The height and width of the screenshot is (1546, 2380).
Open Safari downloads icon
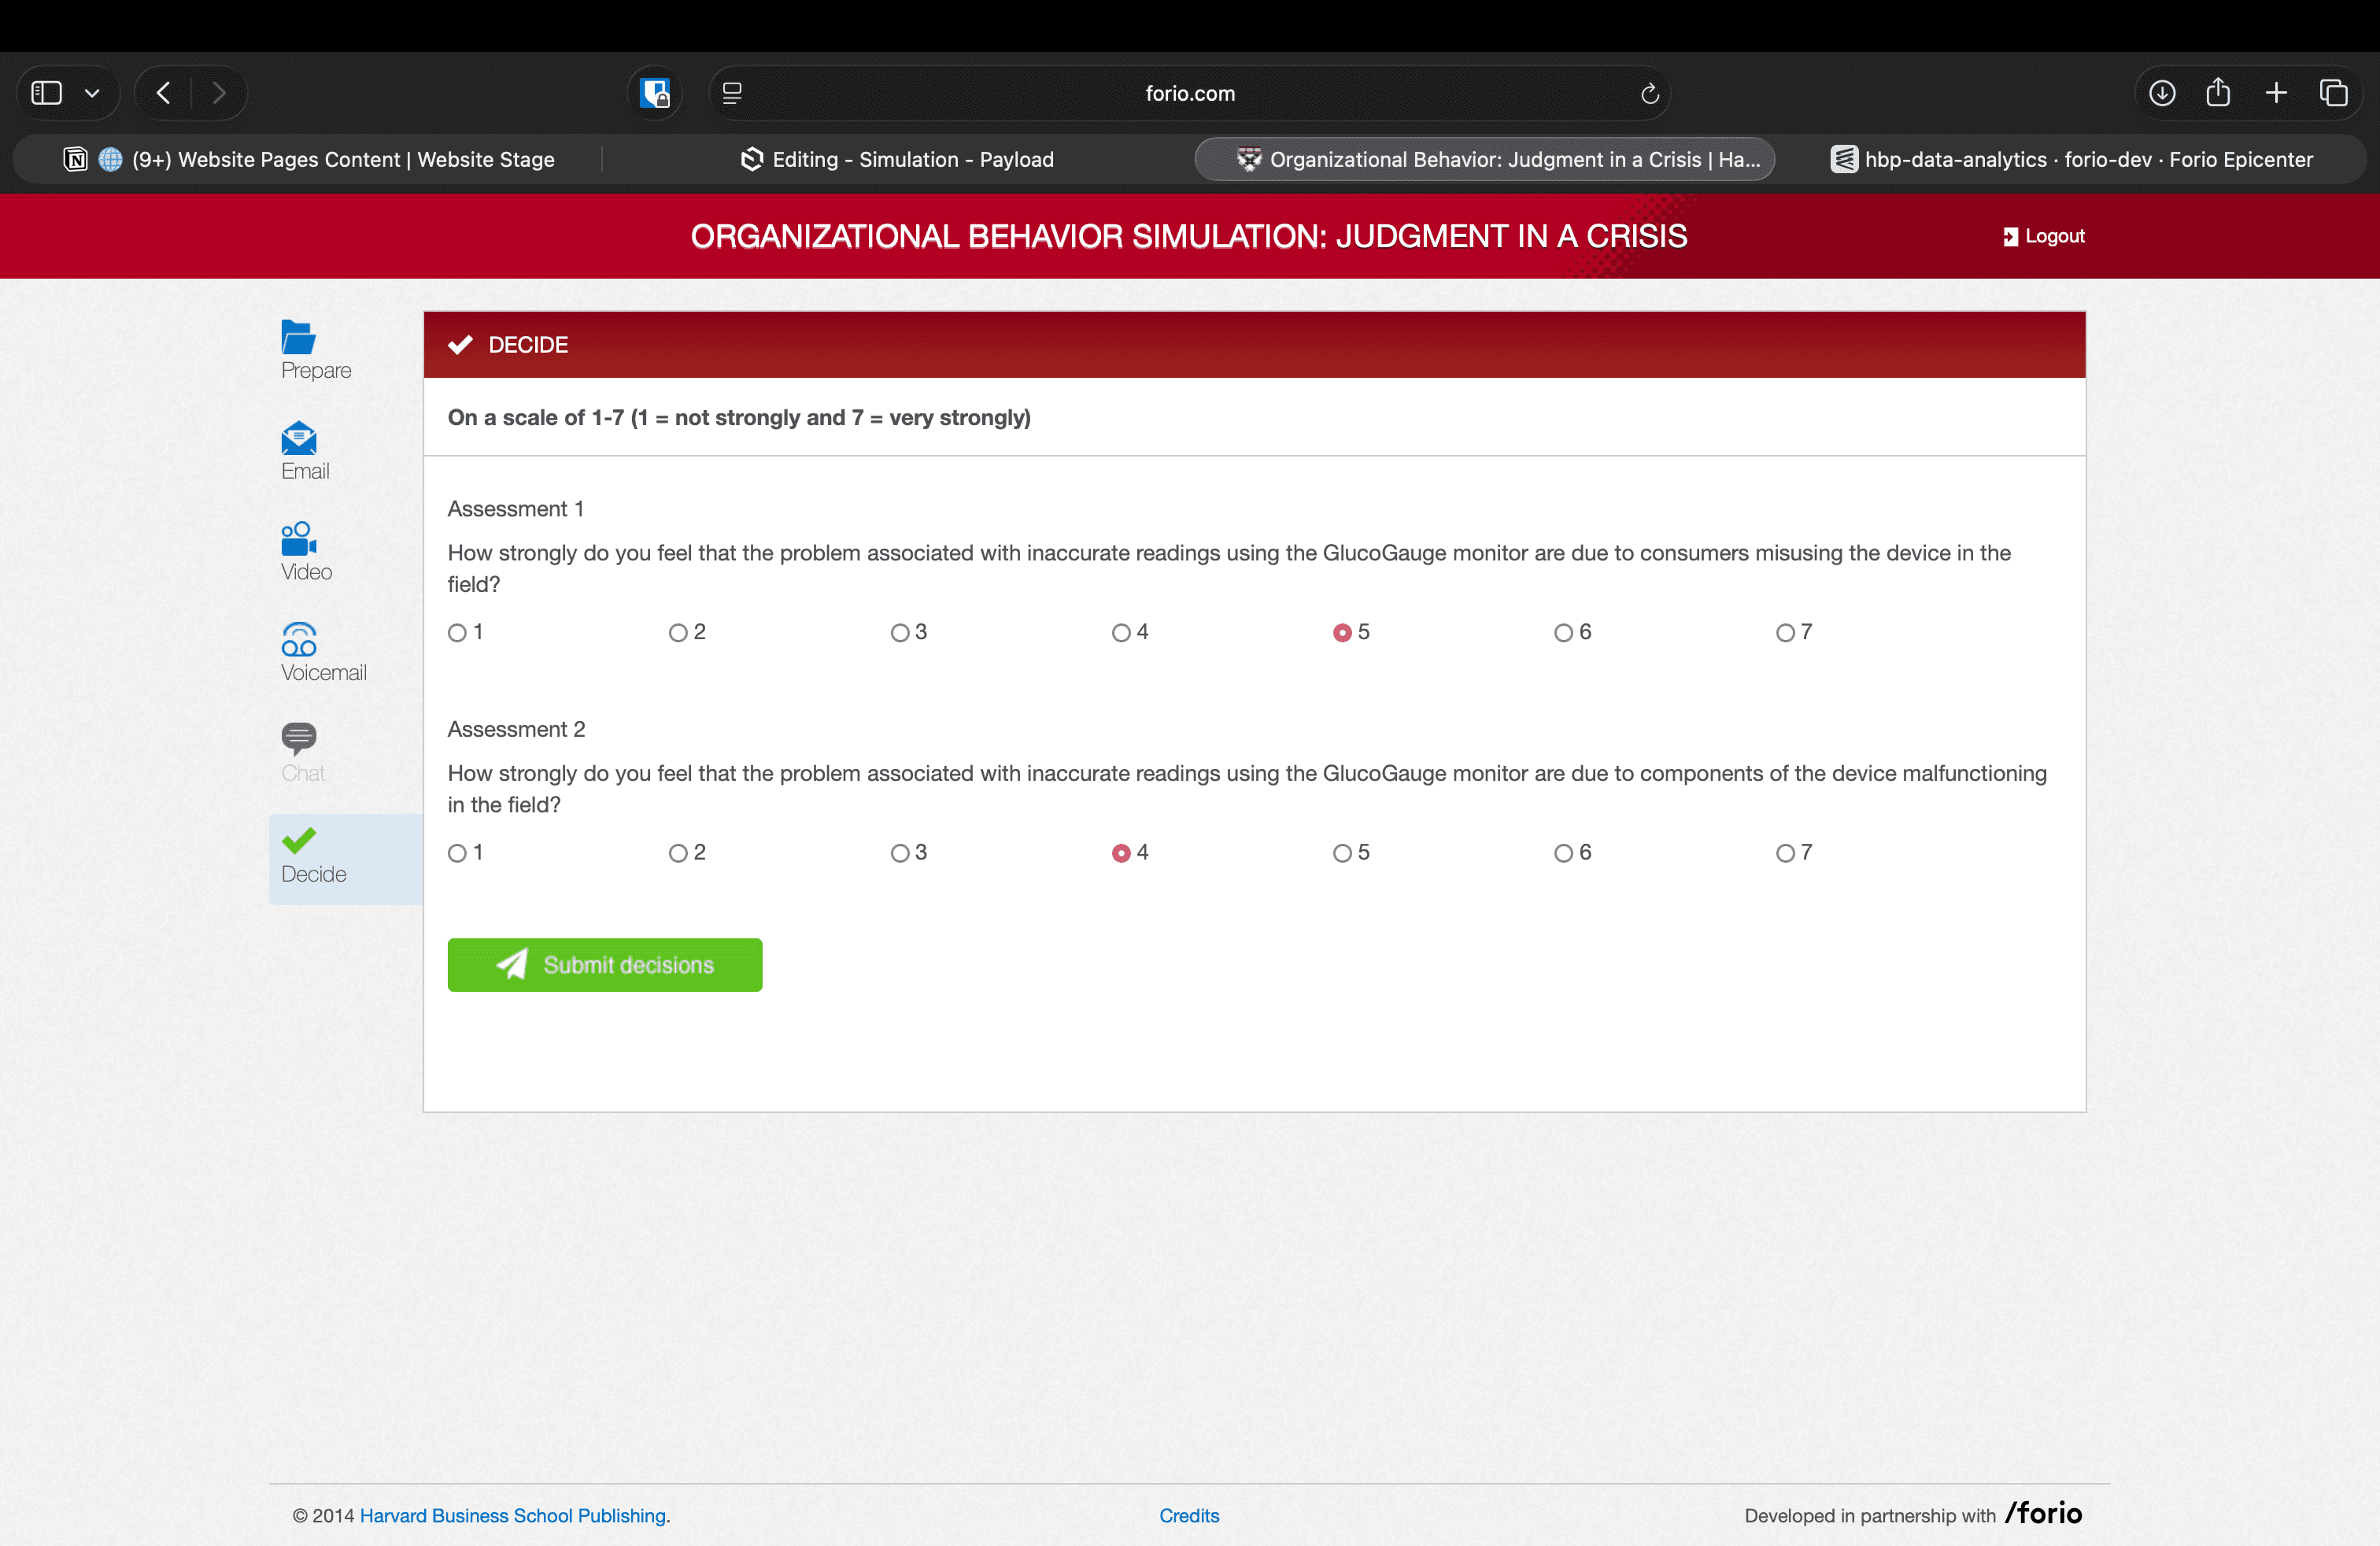2162,94
